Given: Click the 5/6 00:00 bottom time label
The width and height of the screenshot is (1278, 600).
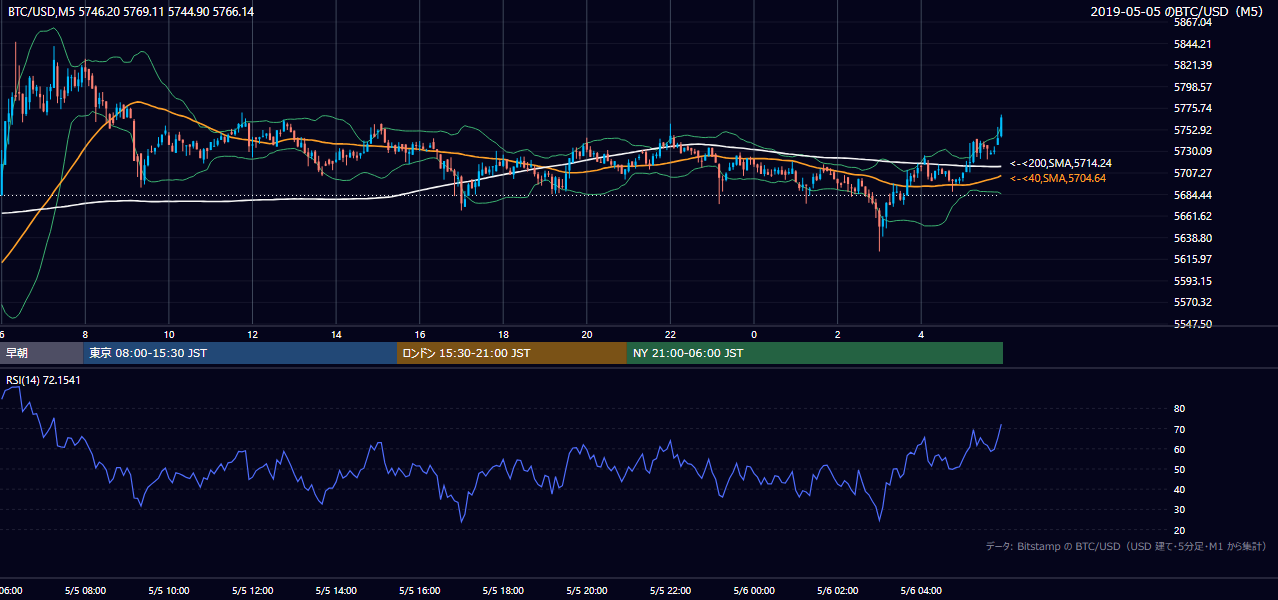Looking at the screenshot, I should point(754,591).
